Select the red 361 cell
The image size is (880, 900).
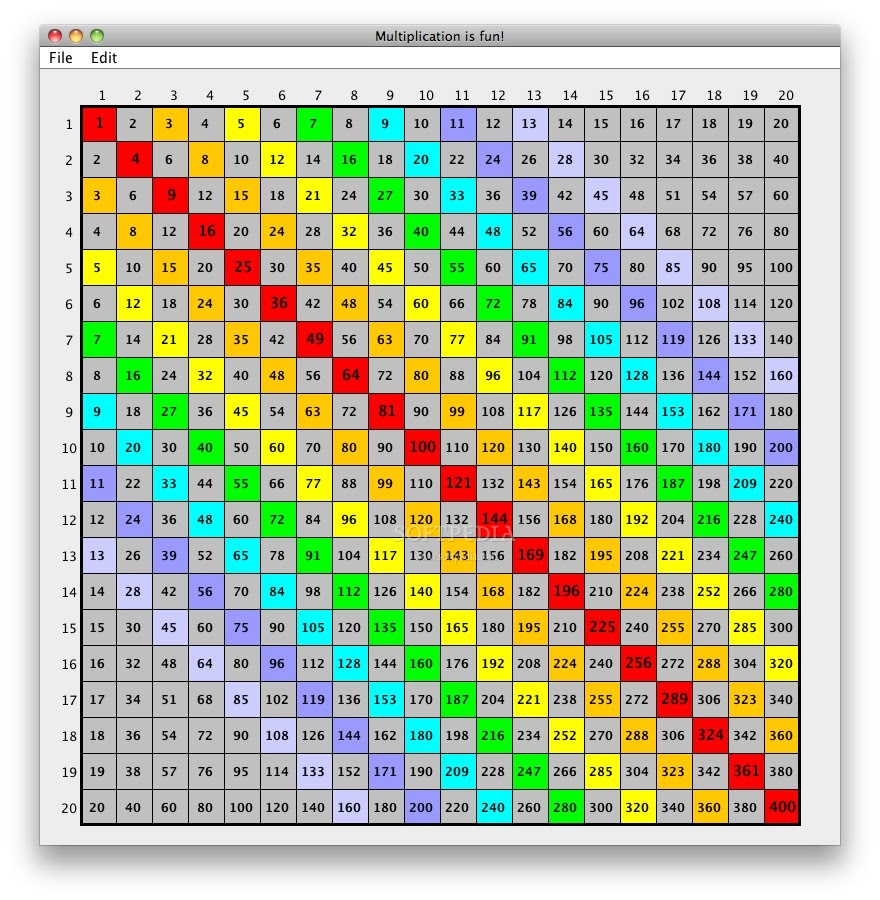click(746, 771)
